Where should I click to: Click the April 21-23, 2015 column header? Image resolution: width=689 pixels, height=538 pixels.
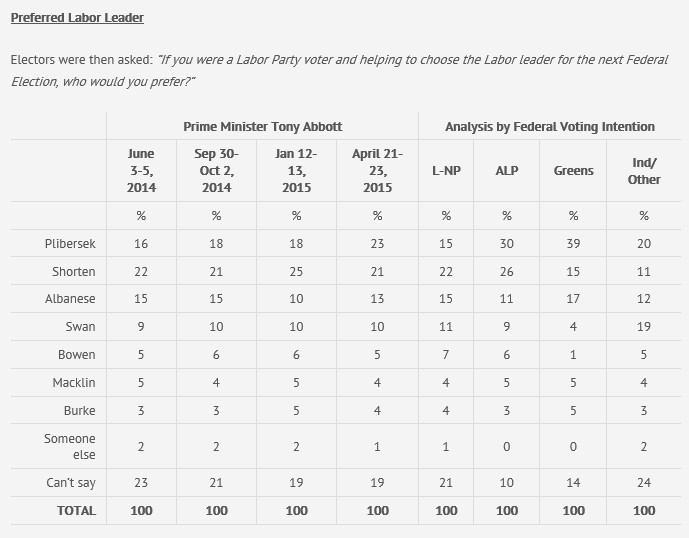[x=376, y=171]
